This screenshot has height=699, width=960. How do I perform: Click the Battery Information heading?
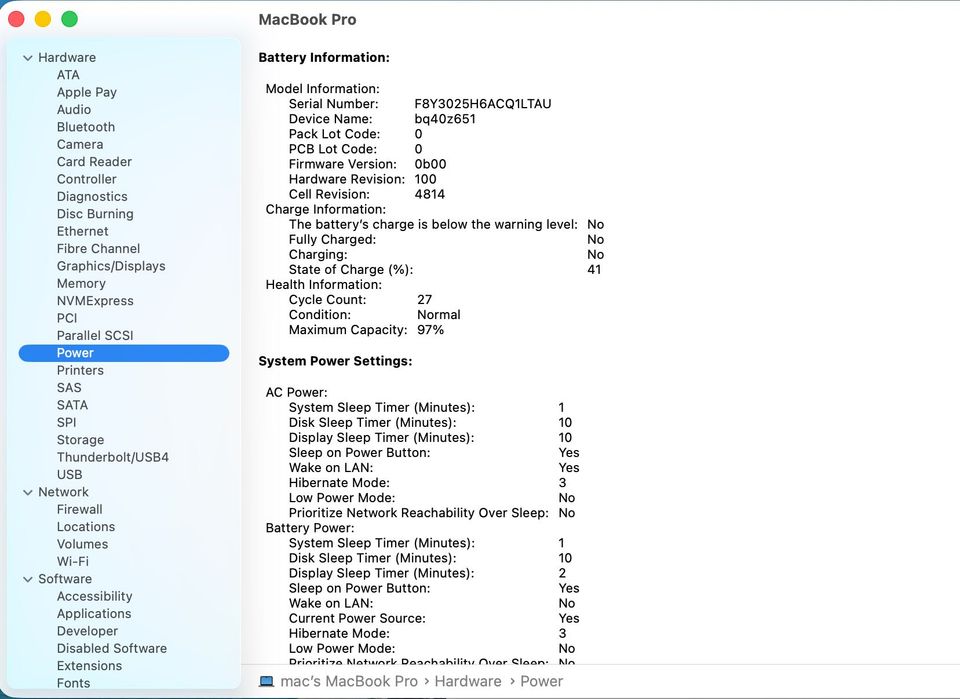tap(324, 58)
